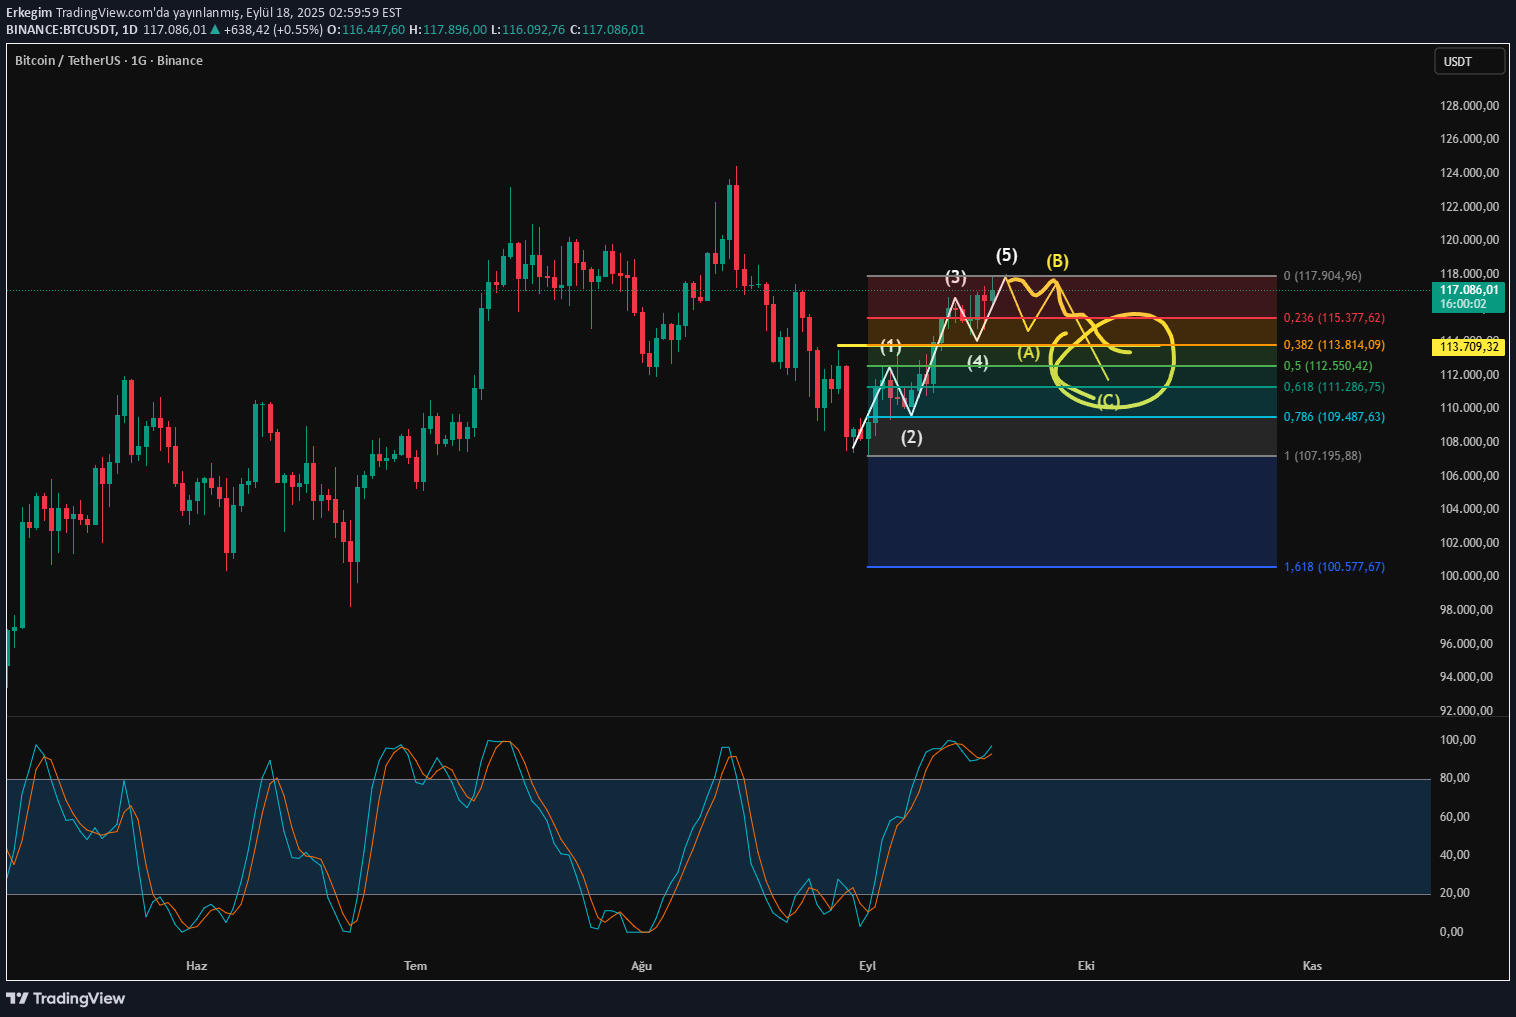Click the 'Ağu' month label on time axis
The width and height of the screenshot is (1516, 1017).
click(641, 966)
